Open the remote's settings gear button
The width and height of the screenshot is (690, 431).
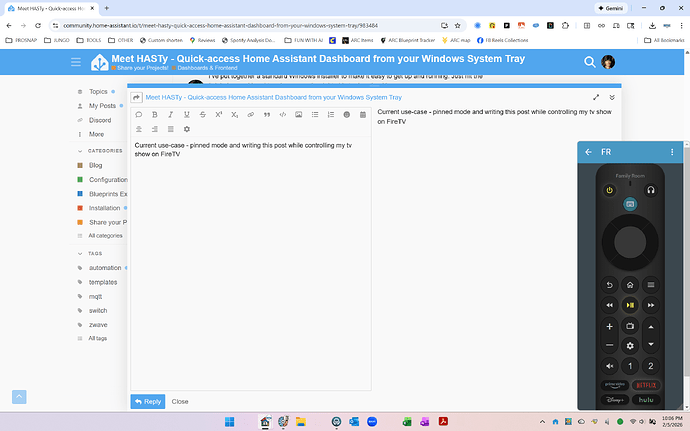tap(630, 345)
